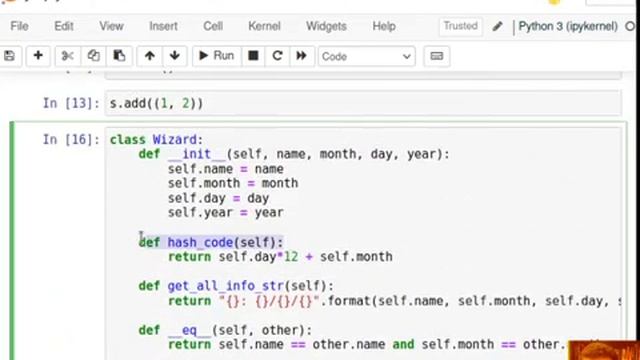Click the 'def __eq__(self, other):' line

[x=225, y=330]
